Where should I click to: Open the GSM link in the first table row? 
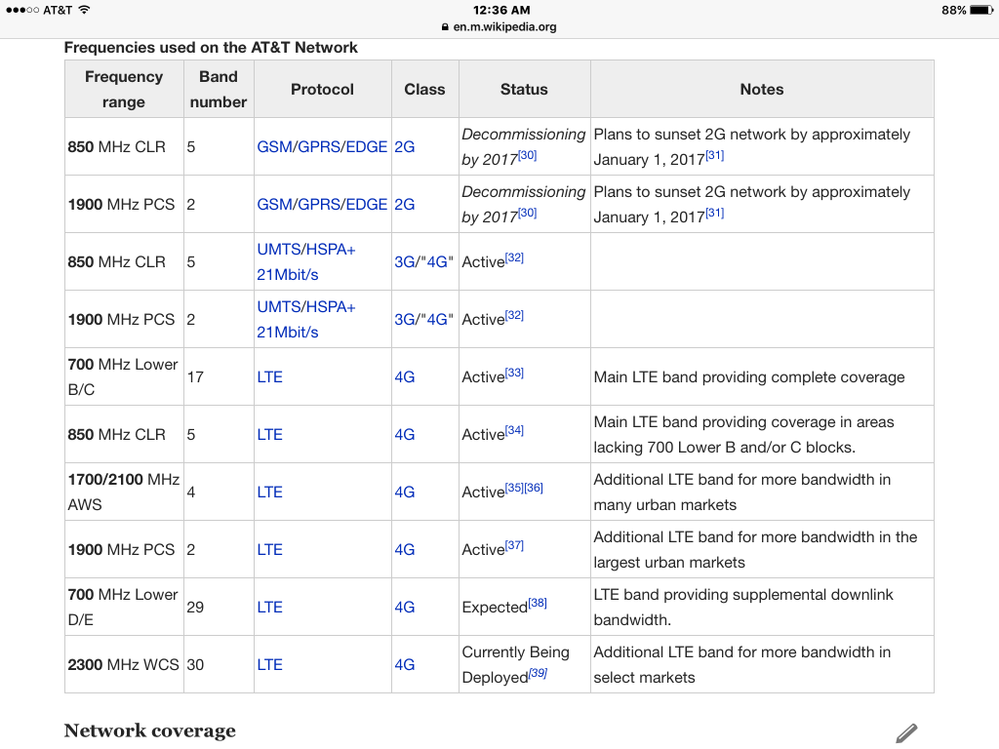273,147
